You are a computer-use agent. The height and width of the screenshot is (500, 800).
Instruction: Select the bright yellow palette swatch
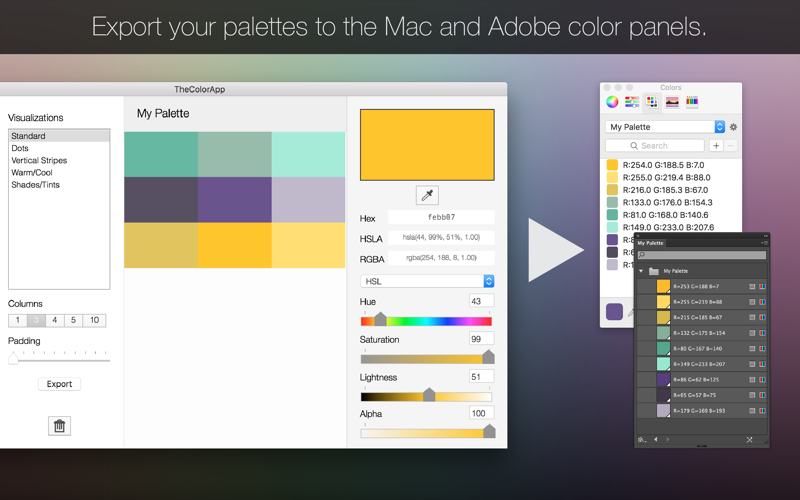point(235,245)
